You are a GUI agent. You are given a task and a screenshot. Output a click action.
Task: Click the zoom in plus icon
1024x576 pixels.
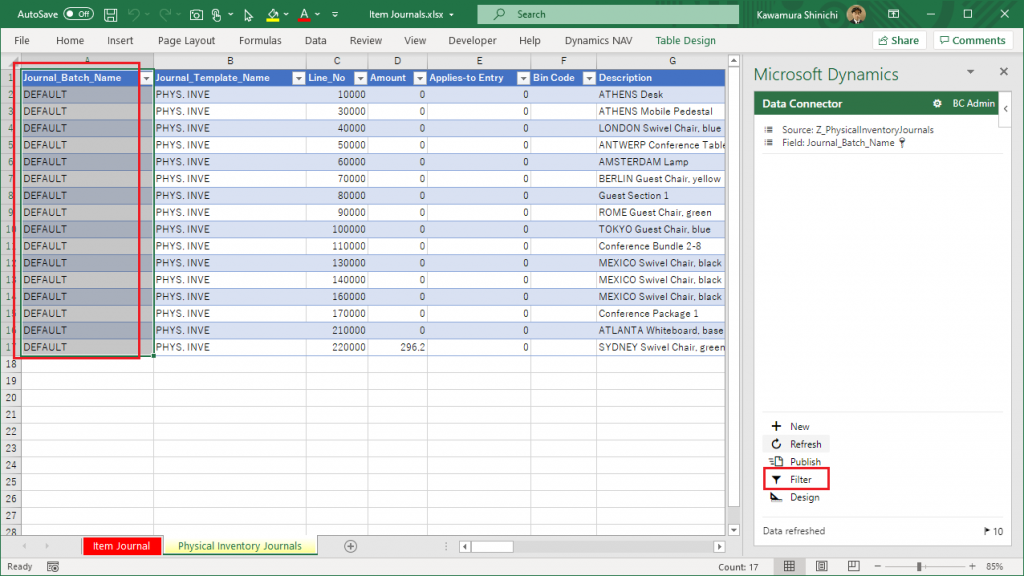(x=972, y=566)
